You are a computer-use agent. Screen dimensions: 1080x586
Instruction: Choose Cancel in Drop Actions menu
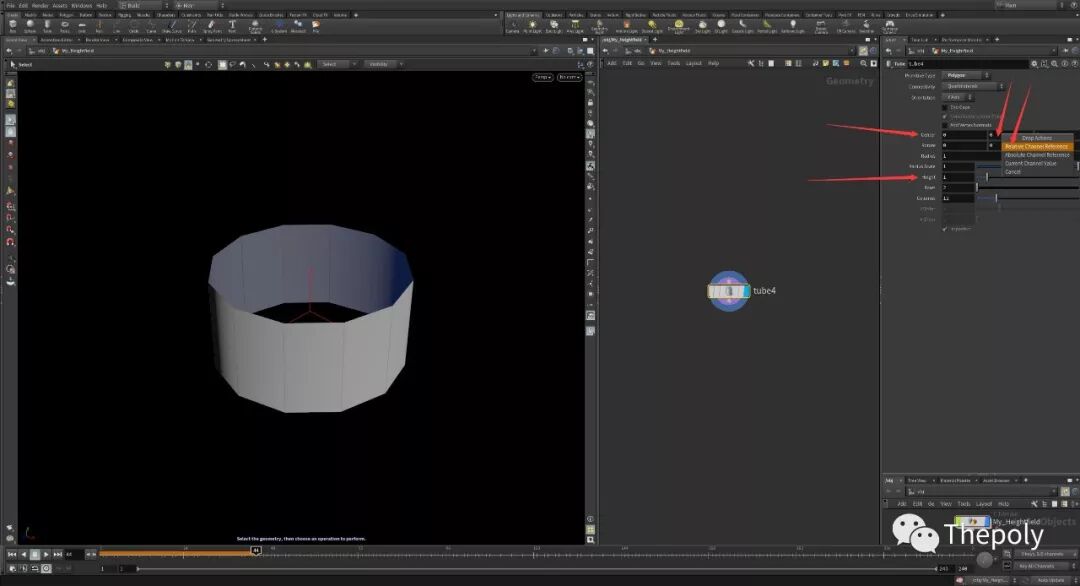coord(1012,171)
